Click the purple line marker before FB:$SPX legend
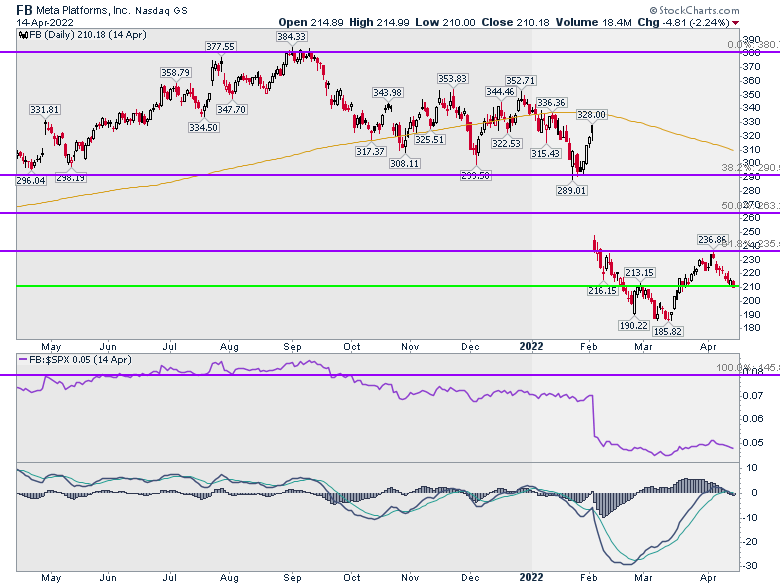 (x=23, y=359)
